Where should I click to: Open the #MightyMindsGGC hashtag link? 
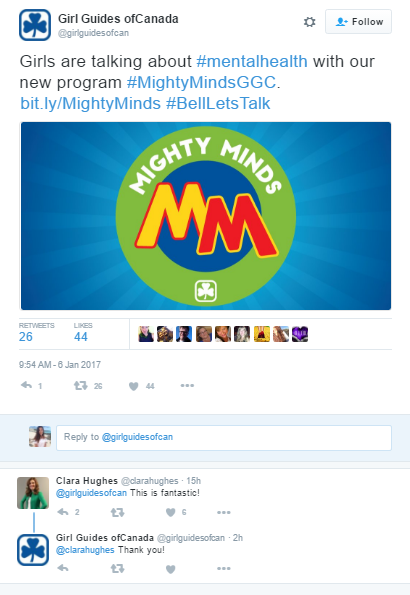point(201,82)
